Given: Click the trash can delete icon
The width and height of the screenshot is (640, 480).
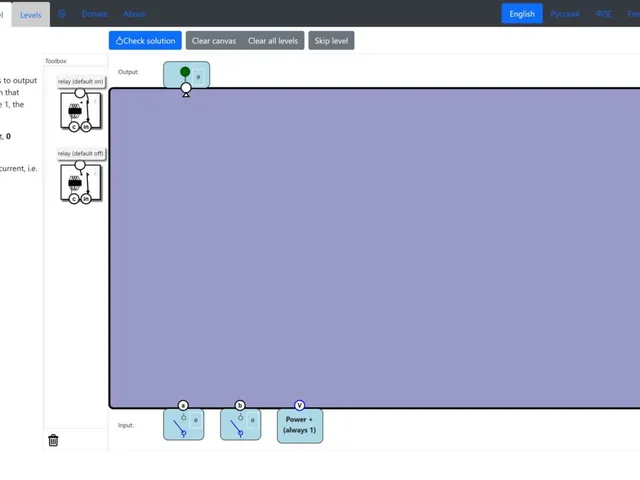Looking at the screenshot, I should (53, 440).
